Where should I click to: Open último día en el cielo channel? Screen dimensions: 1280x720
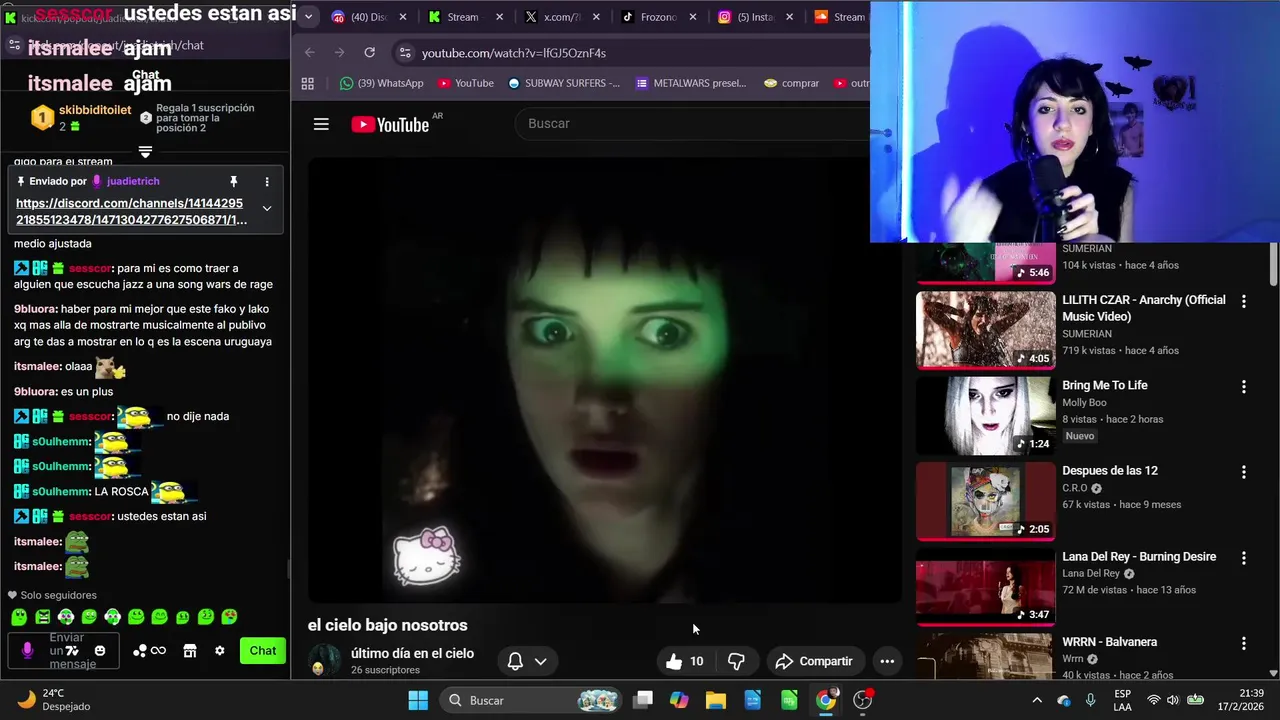coord(412,653)
